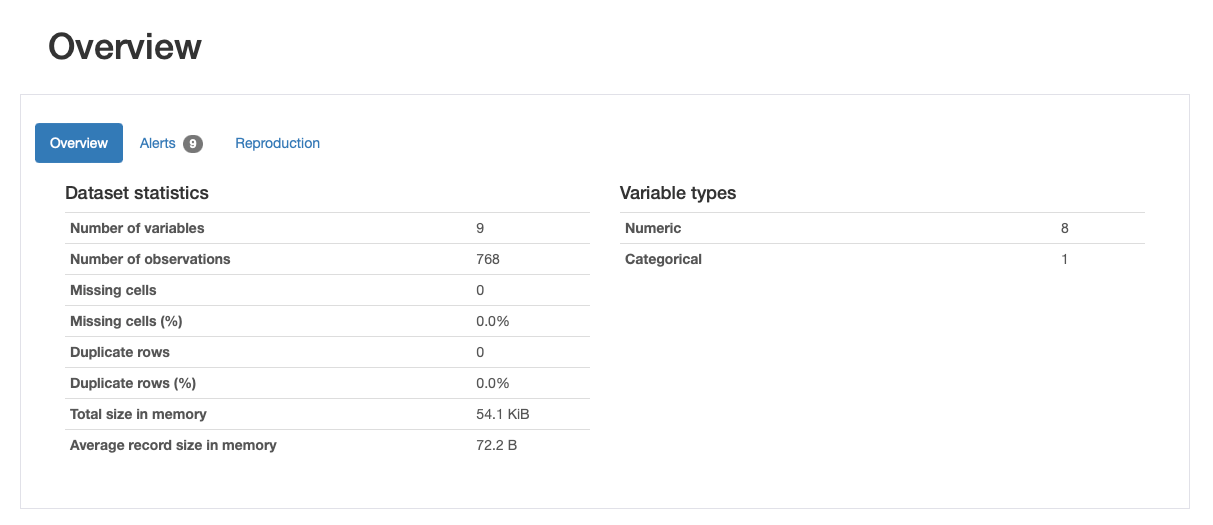Open the Alerts tab

[158, 143]
